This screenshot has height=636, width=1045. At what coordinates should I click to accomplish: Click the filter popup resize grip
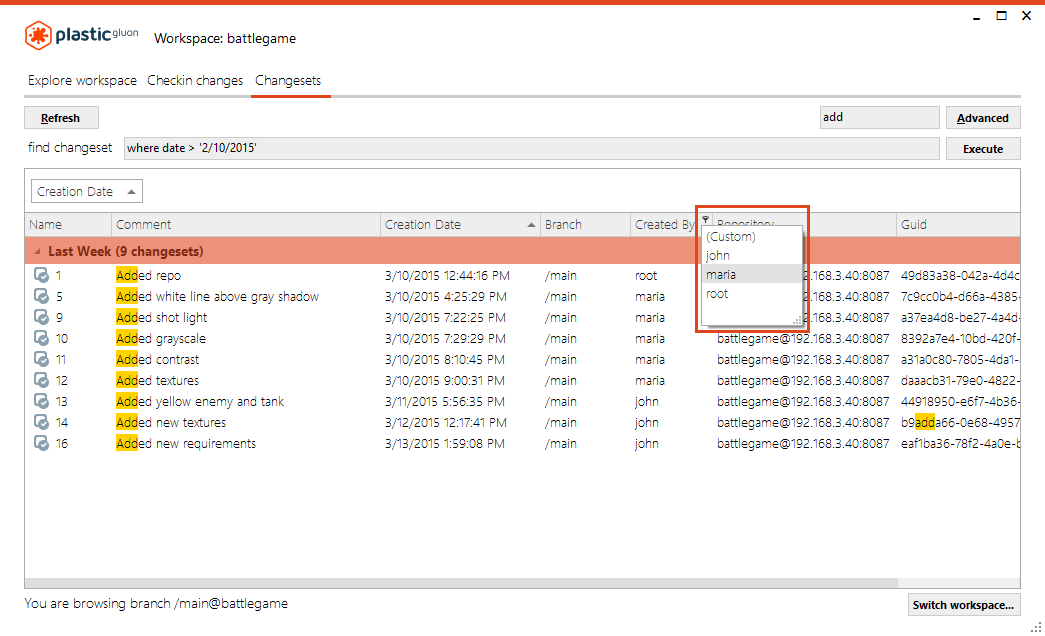[x=797, y=321]
